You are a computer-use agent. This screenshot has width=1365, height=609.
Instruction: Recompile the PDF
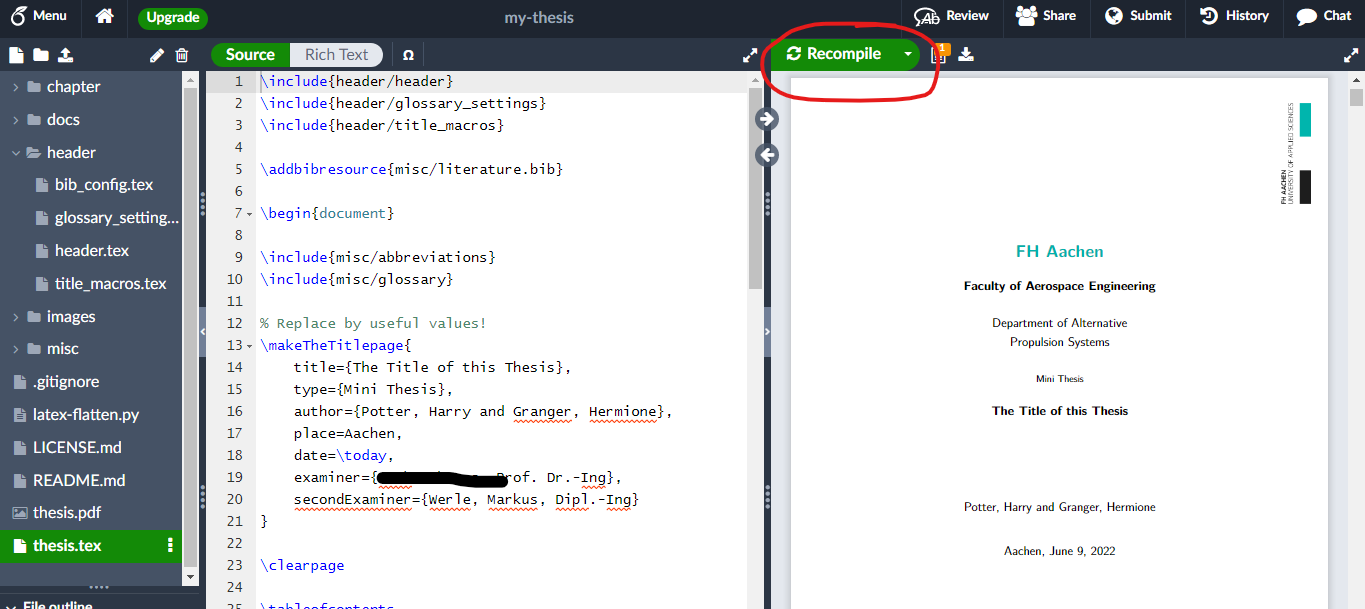coord(834,54)
